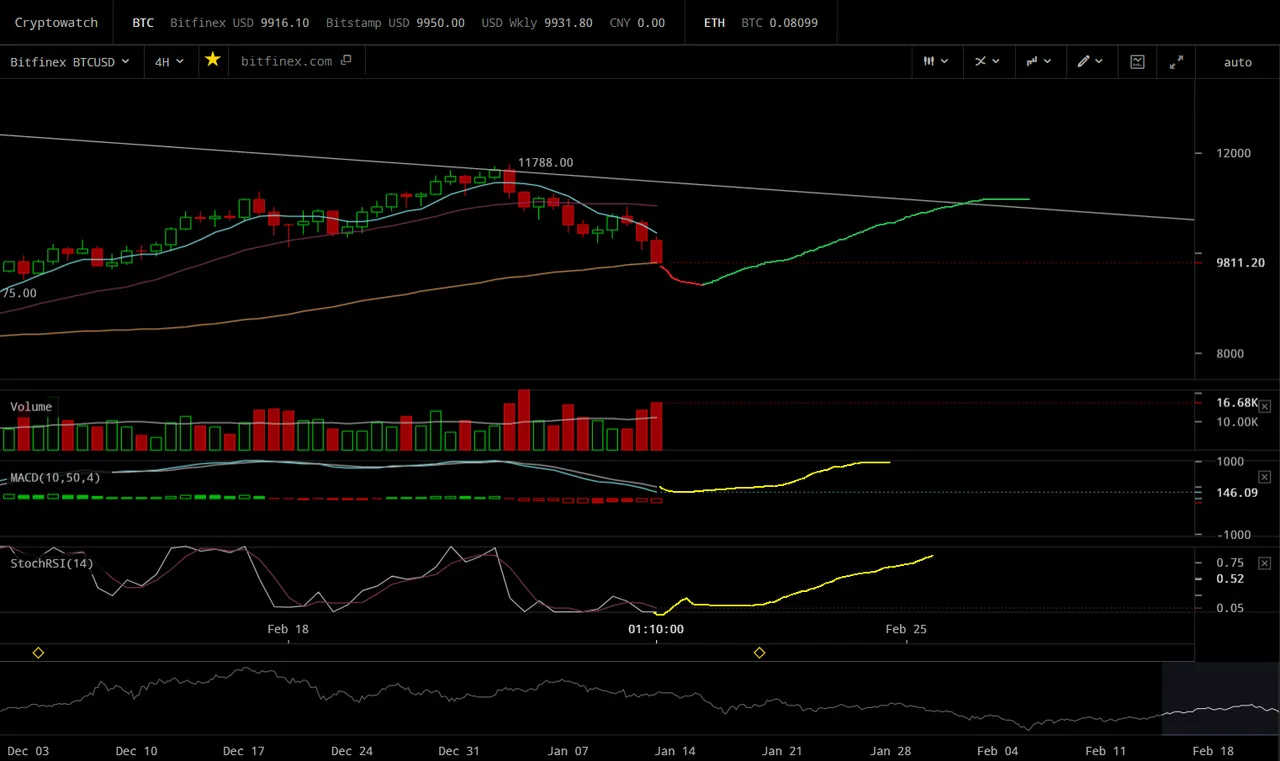Click the Dec 17 label in overview timeline
Screen dimensions: 1280x761
coord(243,751)
